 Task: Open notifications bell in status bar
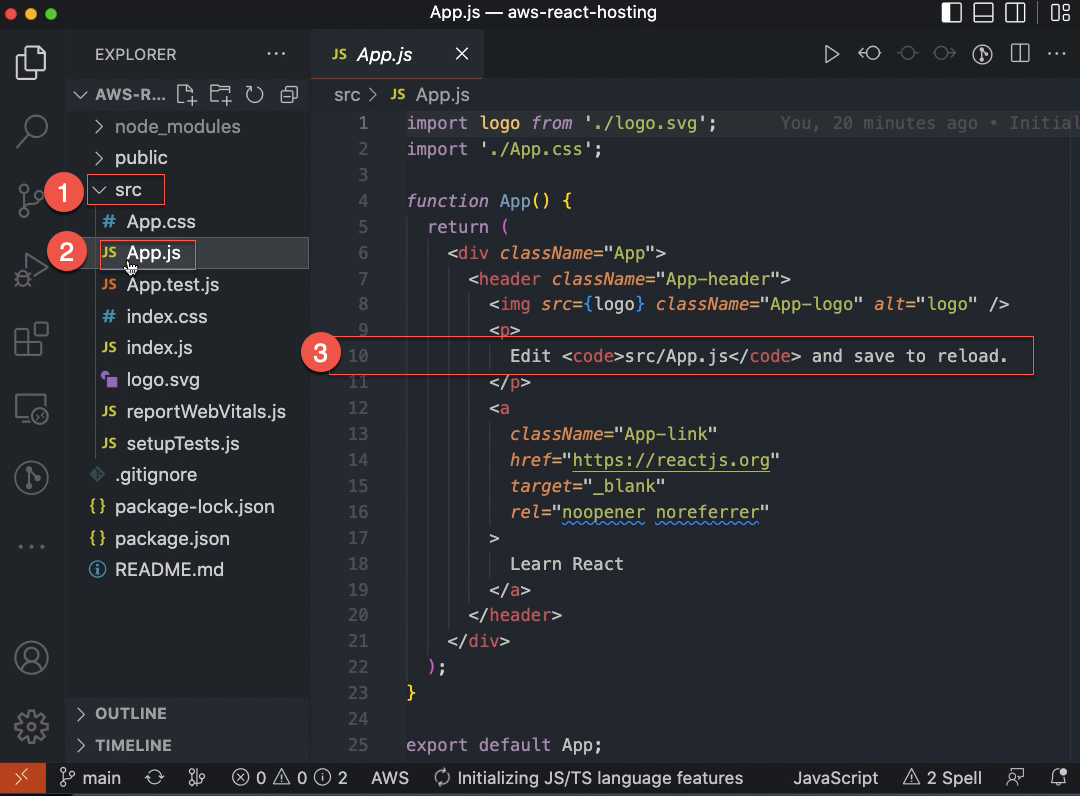tap(1059, 778)
